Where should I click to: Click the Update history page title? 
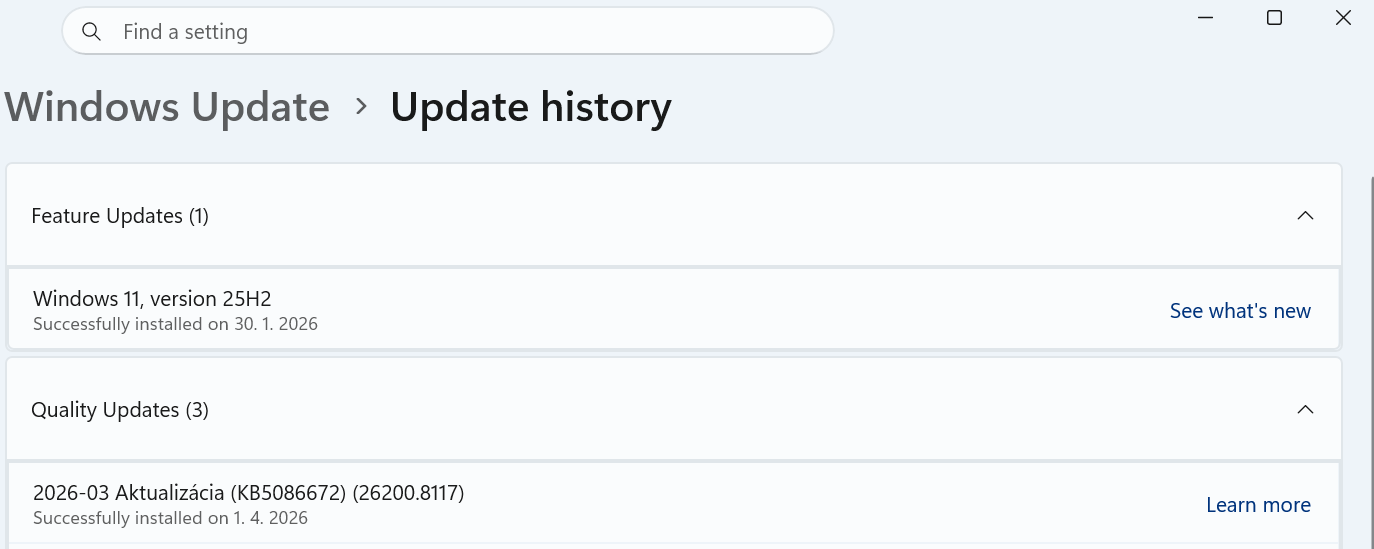coord(530,107)
